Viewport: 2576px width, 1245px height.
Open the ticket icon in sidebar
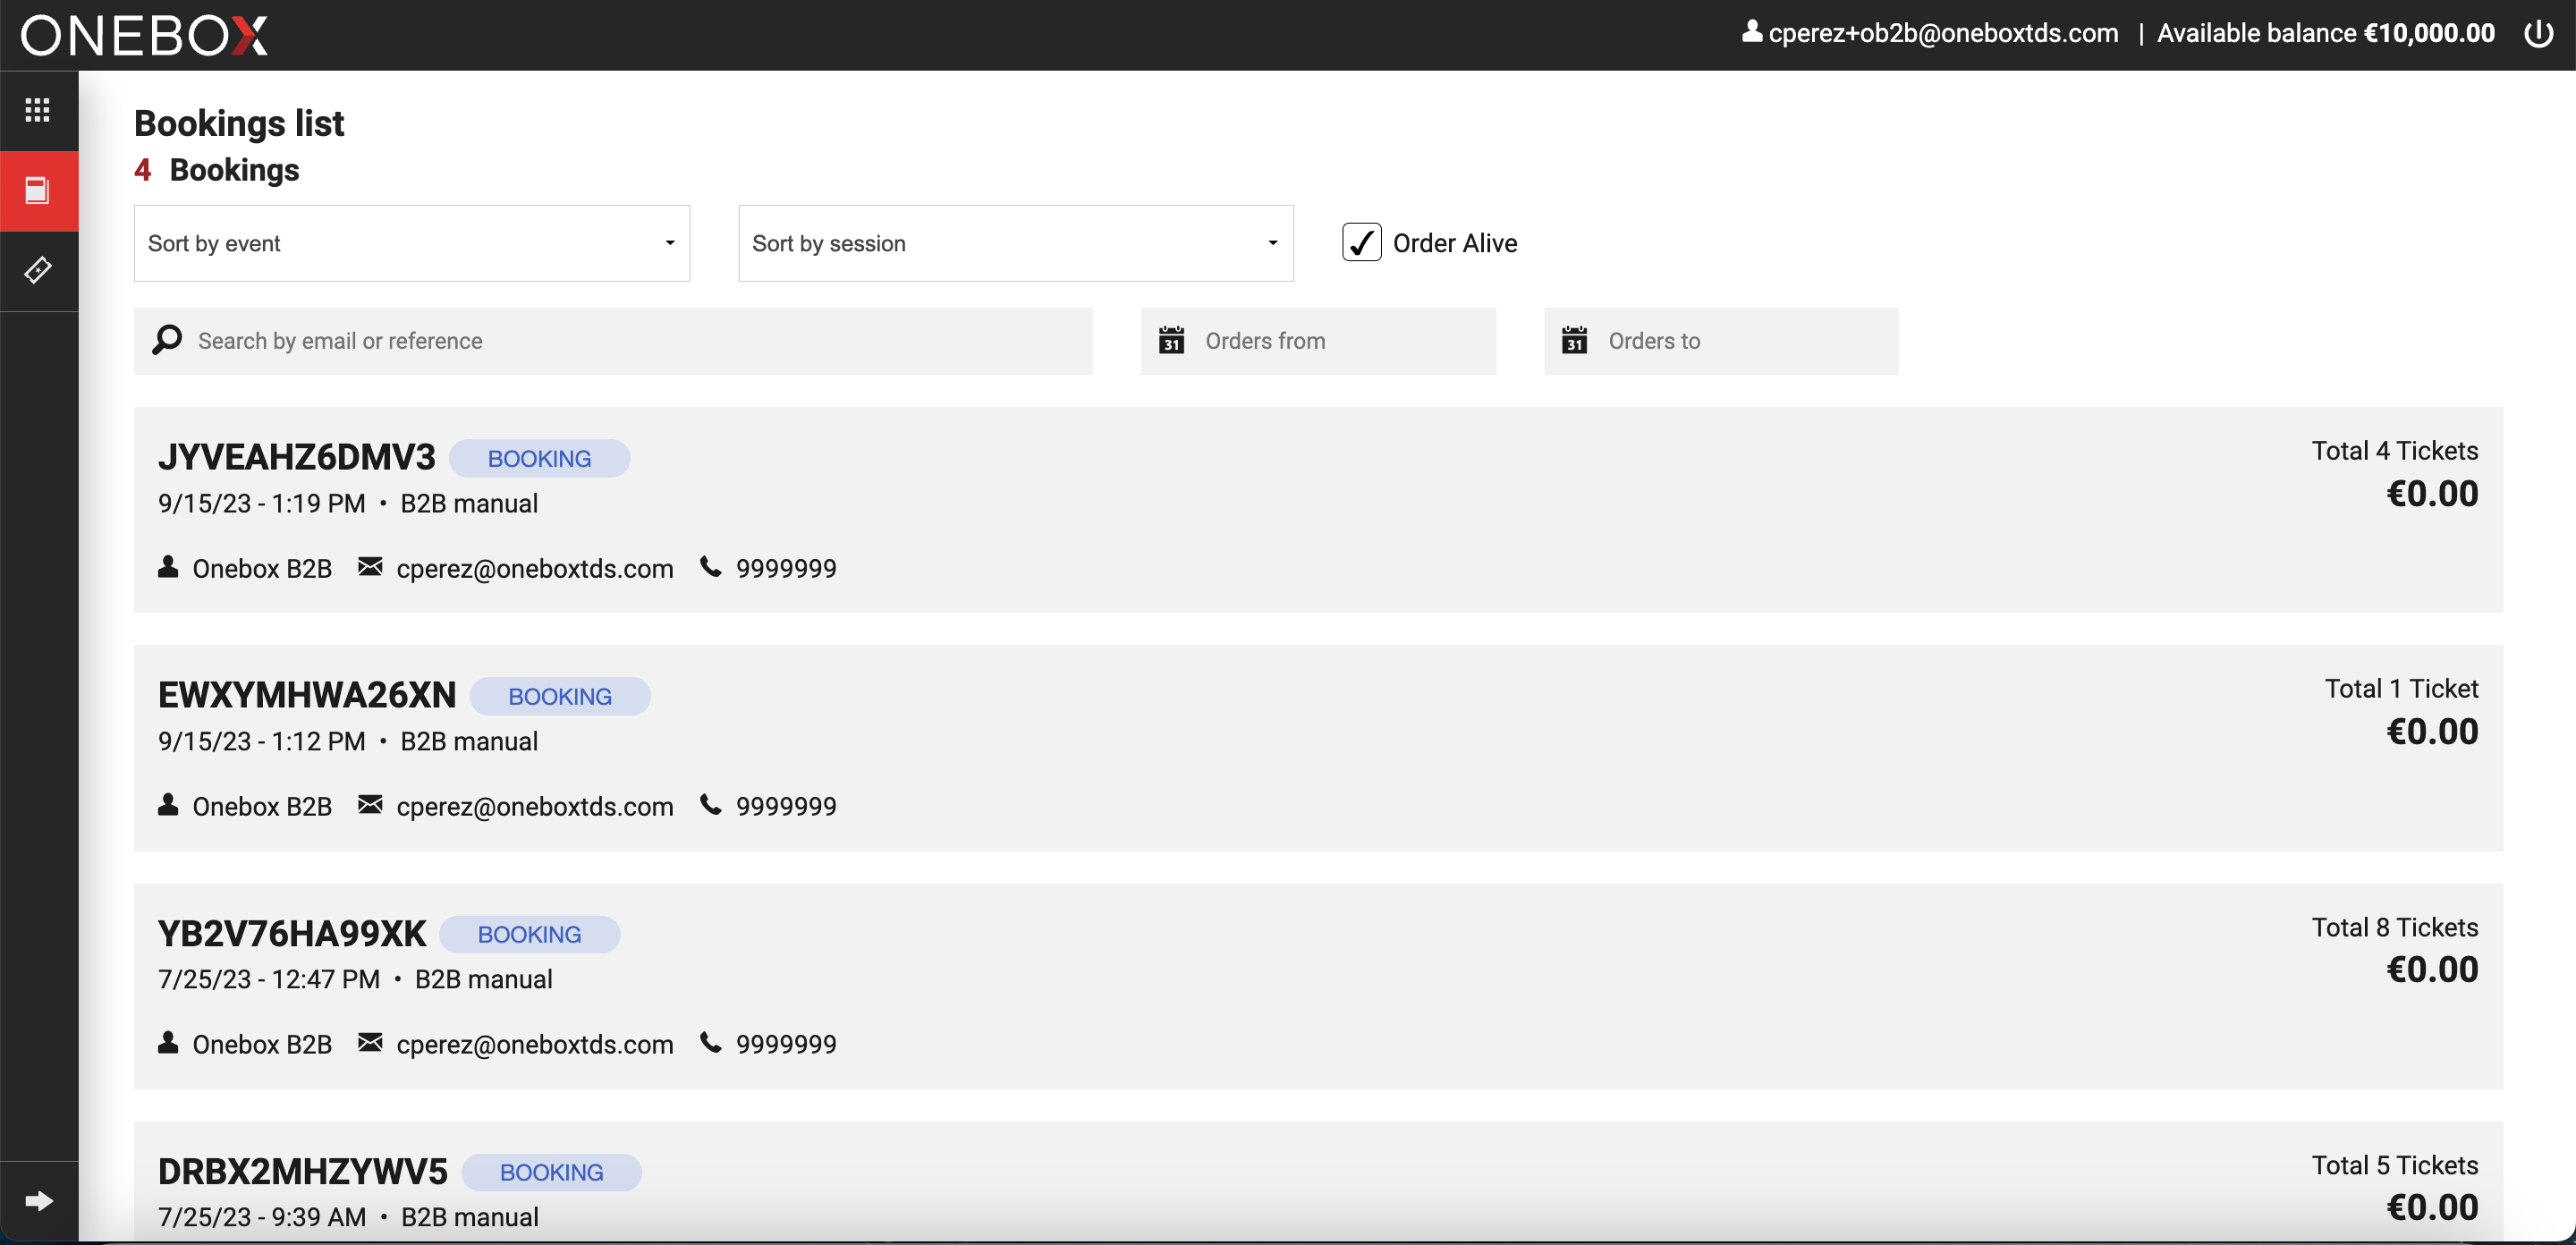click(x=38, y=270)
